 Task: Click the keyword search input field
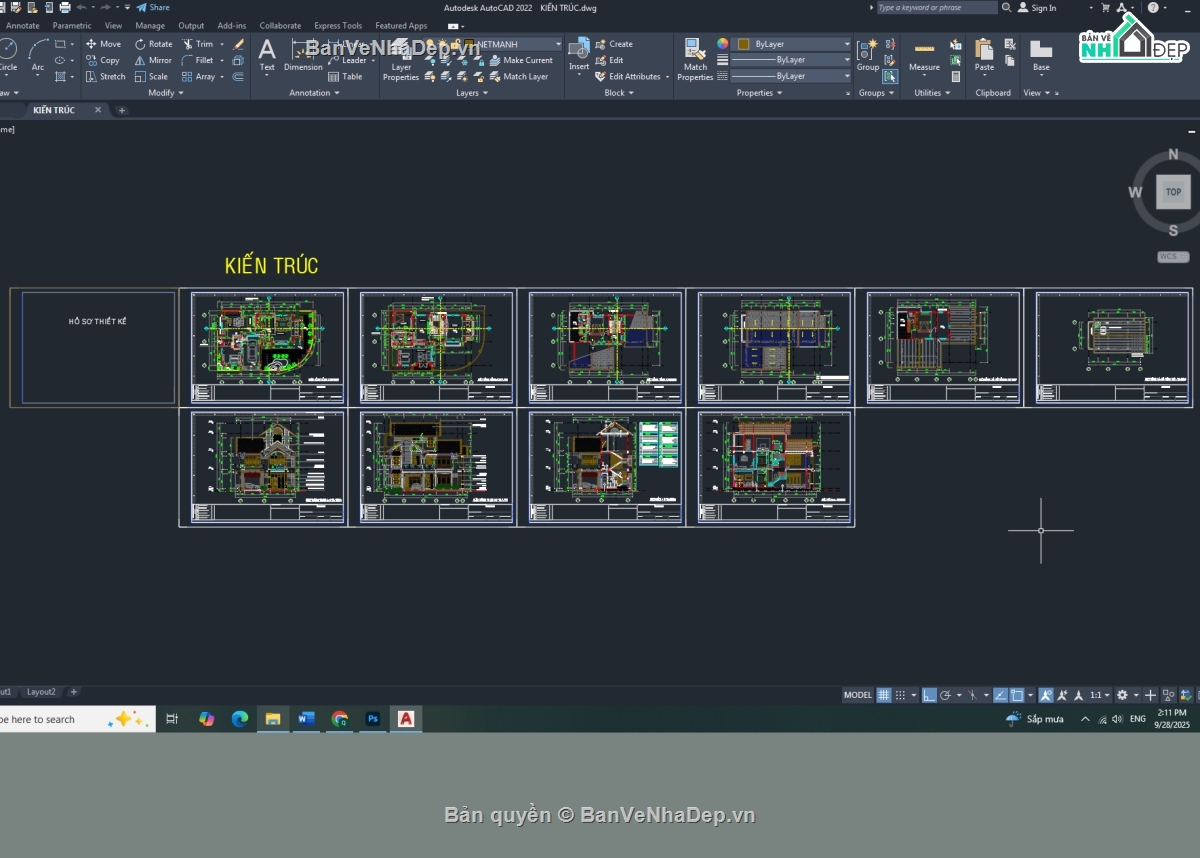tap(936, 8)
